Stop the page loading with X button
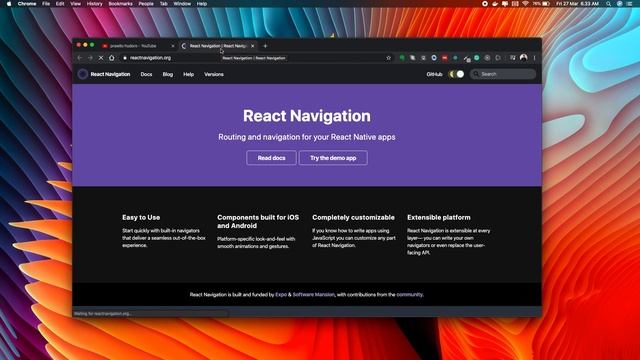 point(101,58)
